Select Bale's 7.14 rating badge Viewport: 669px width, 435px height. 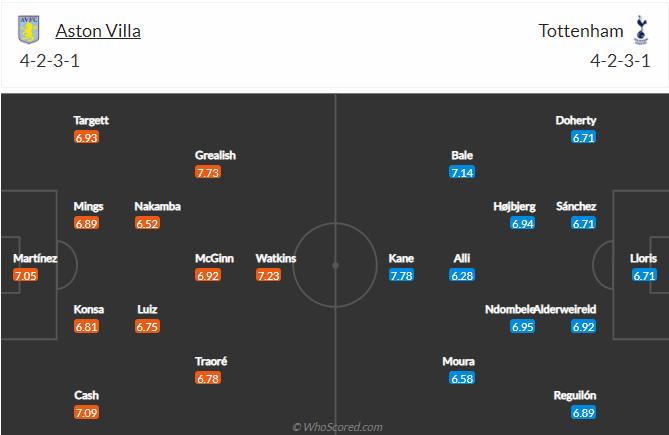461,172
